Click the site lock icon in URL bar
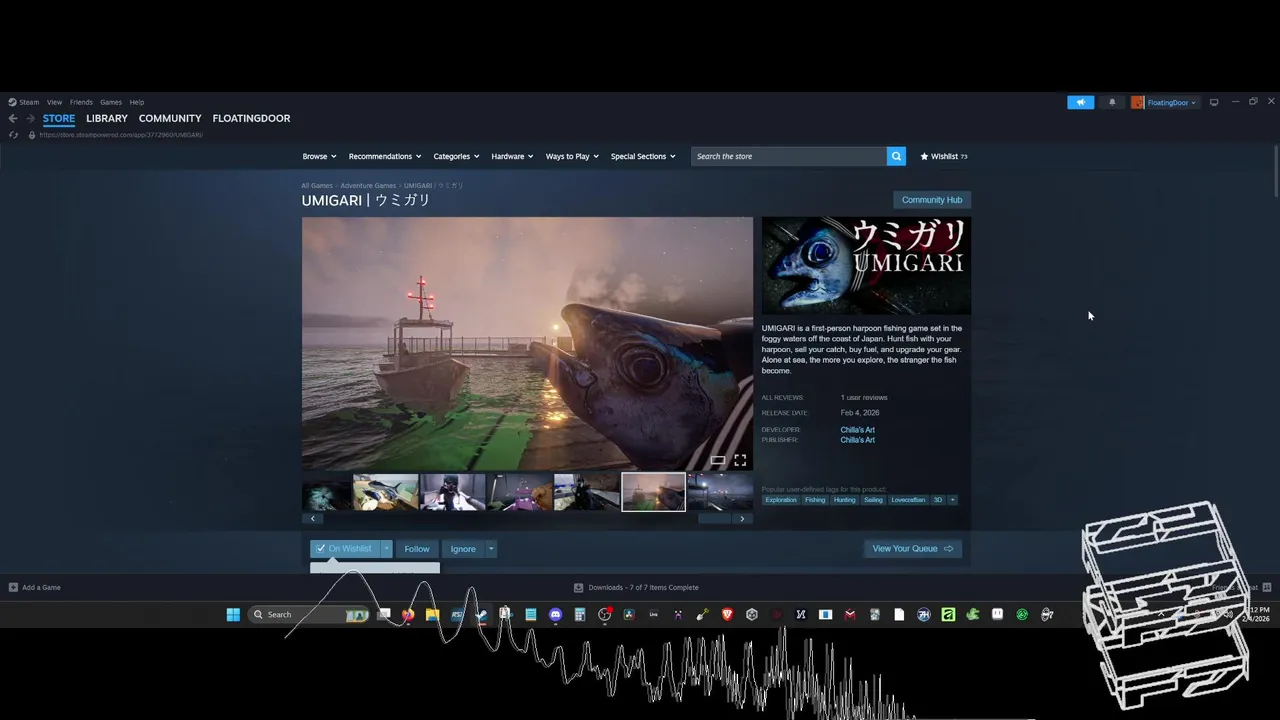Viewport: 1280px width, 720px height. click(x=32, y=135)
